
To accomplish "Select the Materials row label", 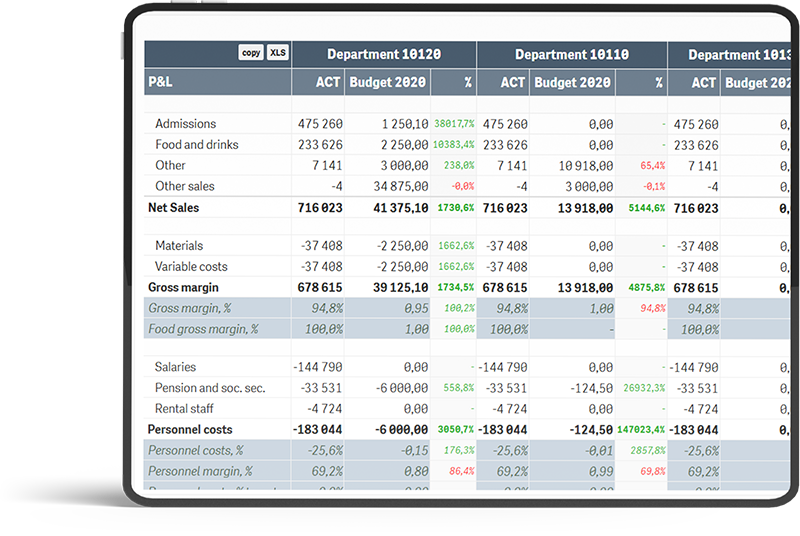I will coord(179,246).
